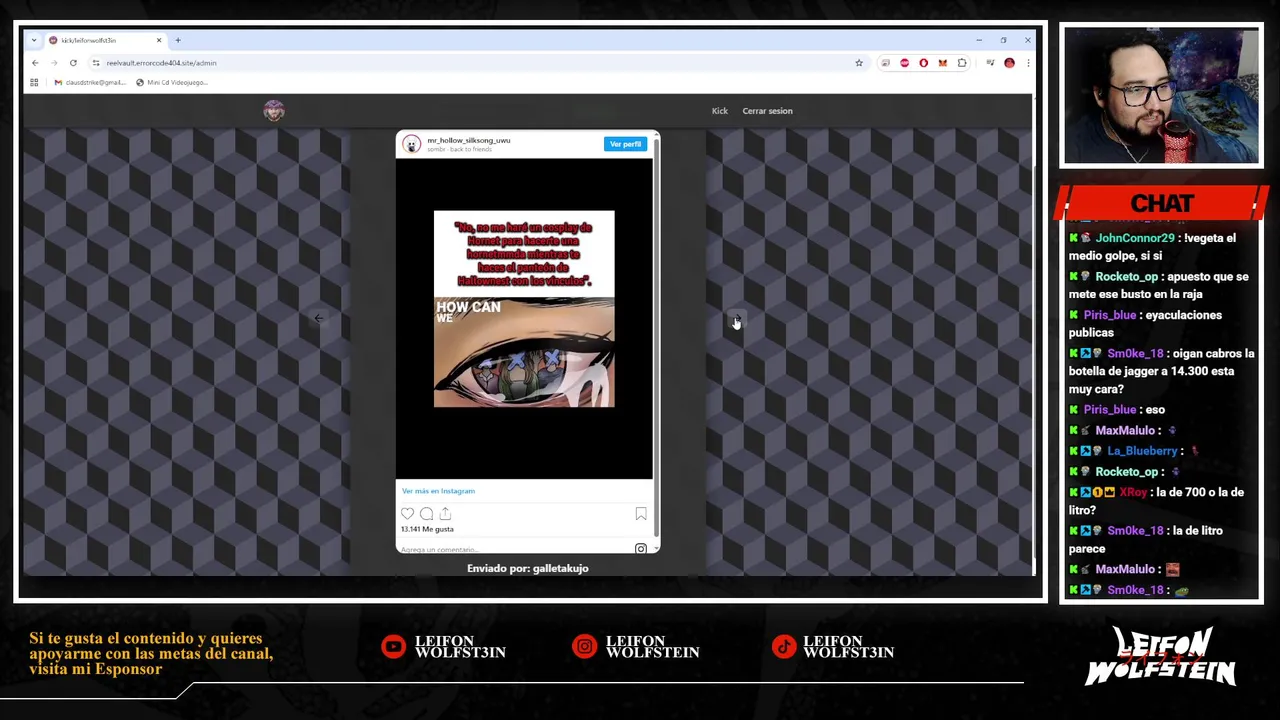Open comments with the speech bubble icon

pos(426,514)
